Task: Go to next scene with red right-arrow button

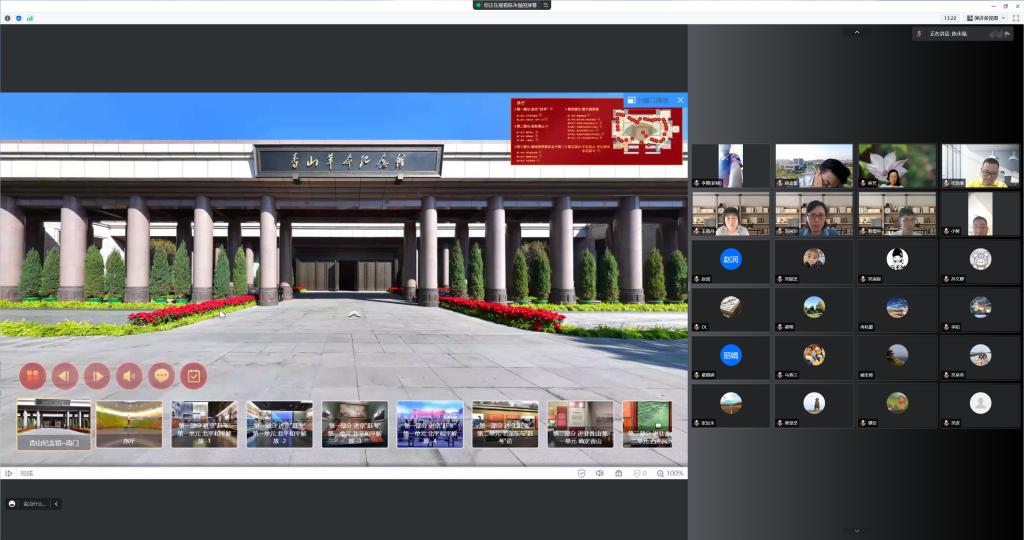Action: point(97,376)
